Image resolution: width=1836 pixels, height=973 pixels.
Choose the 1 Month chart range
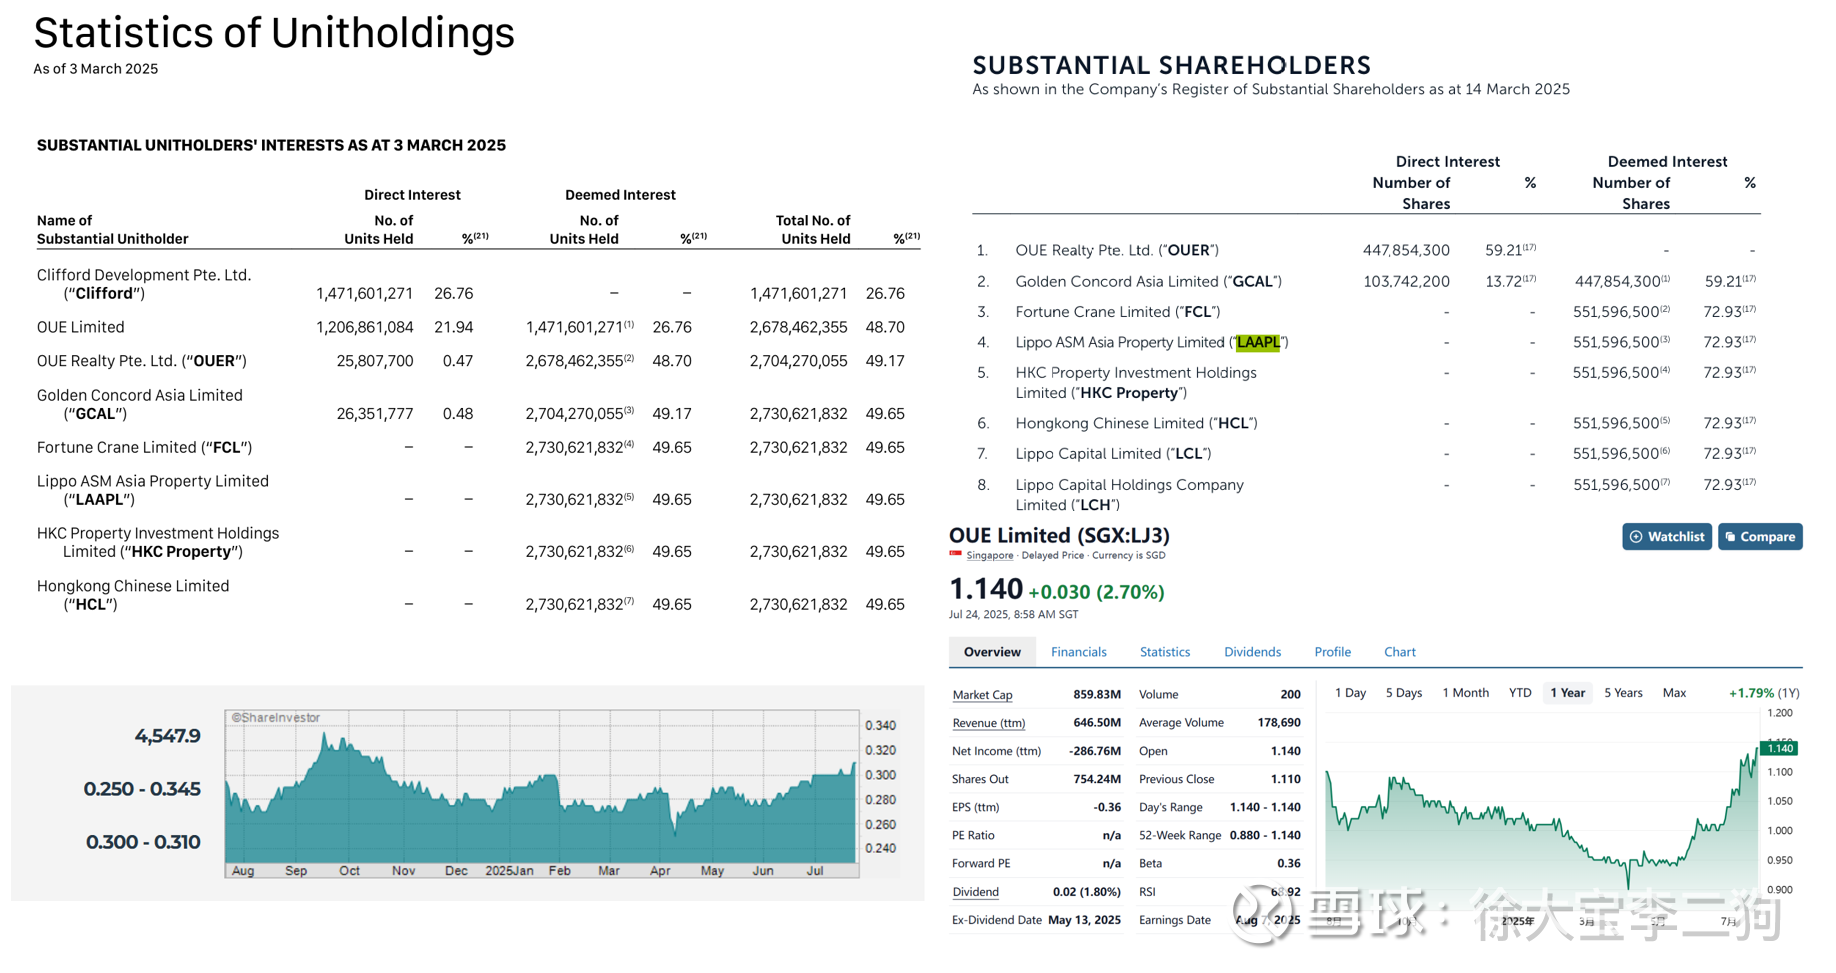[1465, 693]
